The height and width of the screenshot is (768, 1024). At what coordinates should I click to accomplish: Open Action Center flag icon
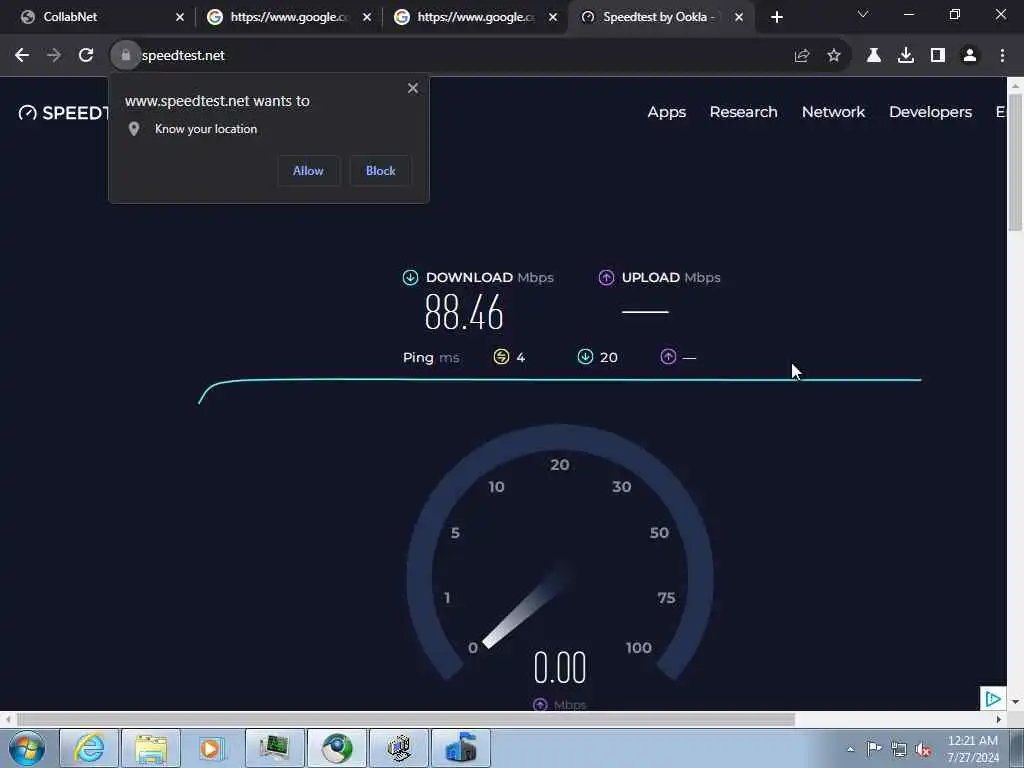pos(874,748)
